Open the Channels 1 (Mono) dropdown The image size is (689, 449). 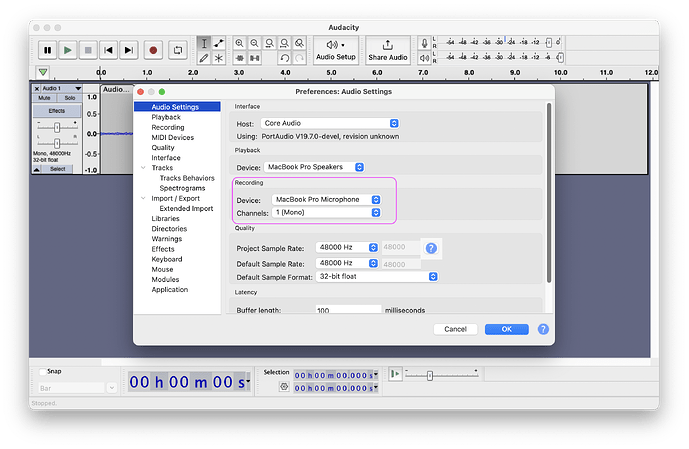click(326, 213)
